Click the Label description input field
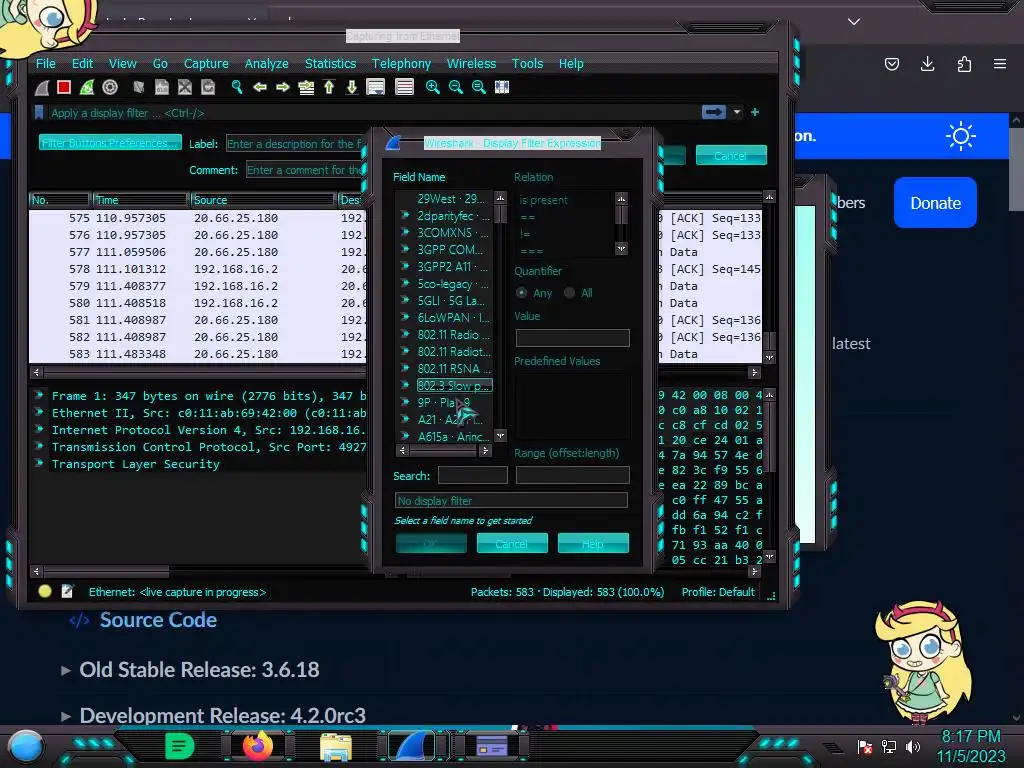Image resolution: width=1024 pixels, height=768 pixels. pyautogui.click(x=294, y=143)
